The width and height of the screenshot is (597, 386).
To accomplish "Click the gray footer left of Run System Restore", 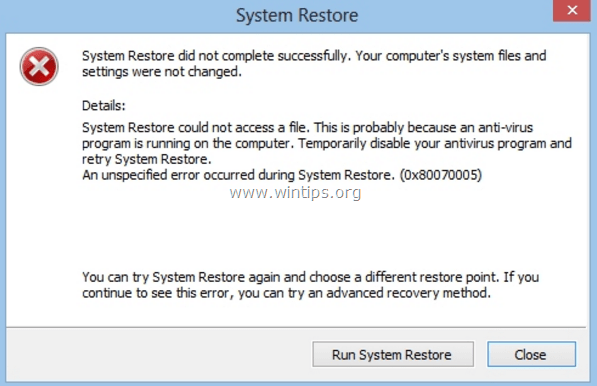I will click(159, 354).
